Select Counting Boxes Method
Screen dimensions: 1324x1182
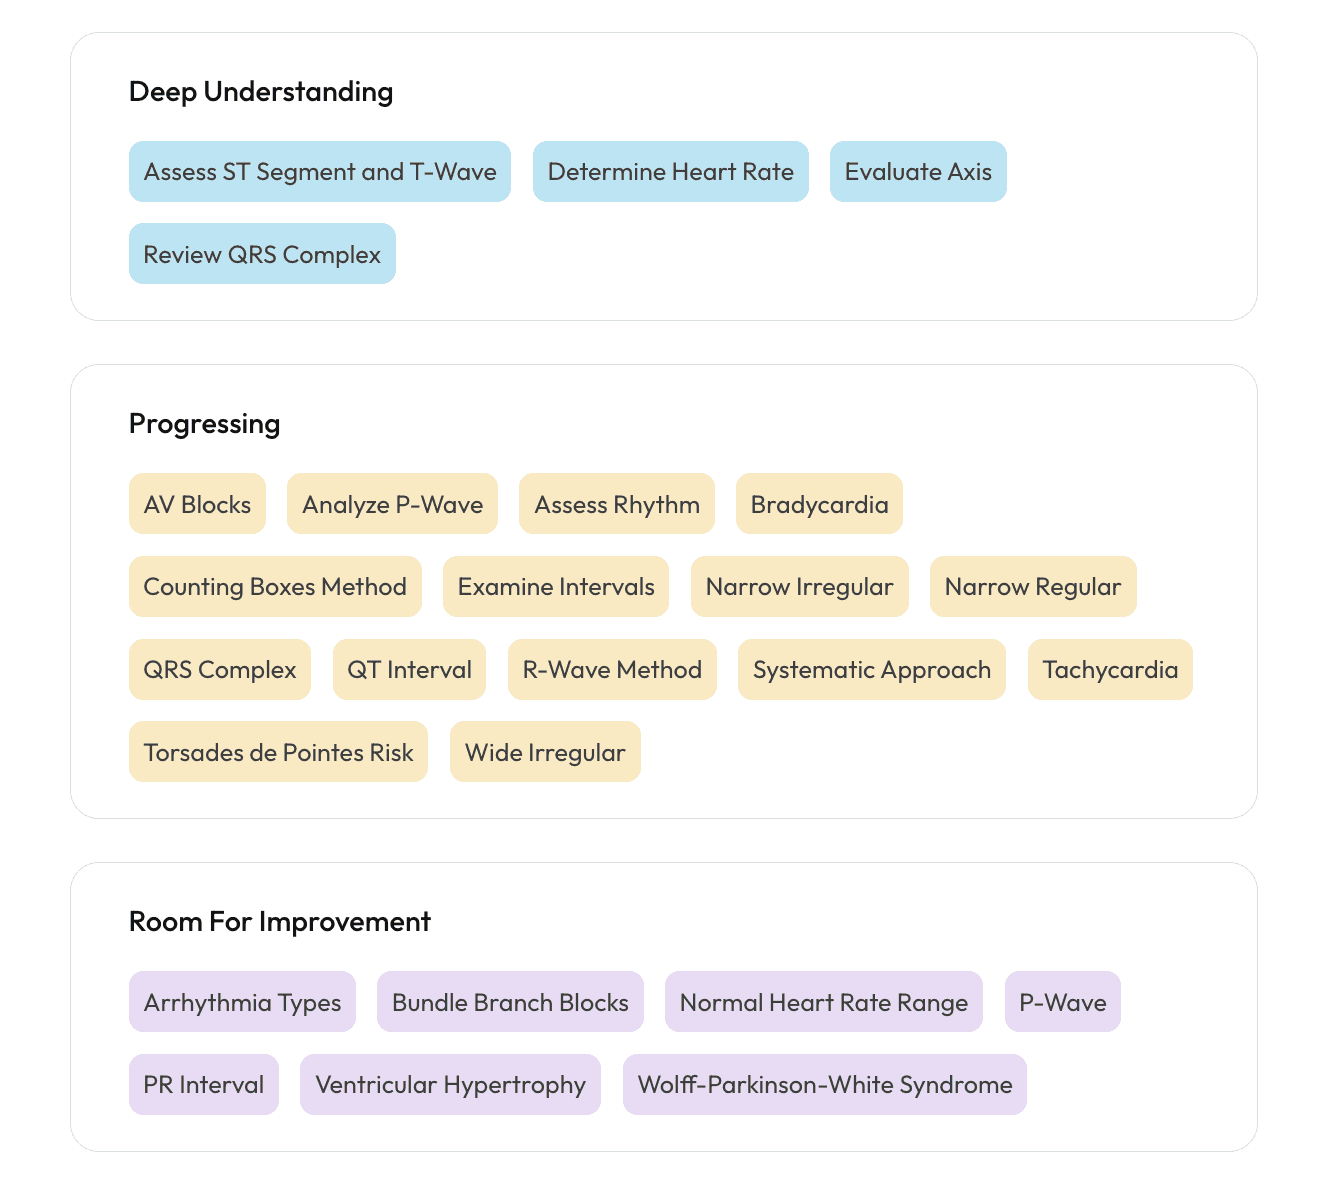(x=274, y=586)
